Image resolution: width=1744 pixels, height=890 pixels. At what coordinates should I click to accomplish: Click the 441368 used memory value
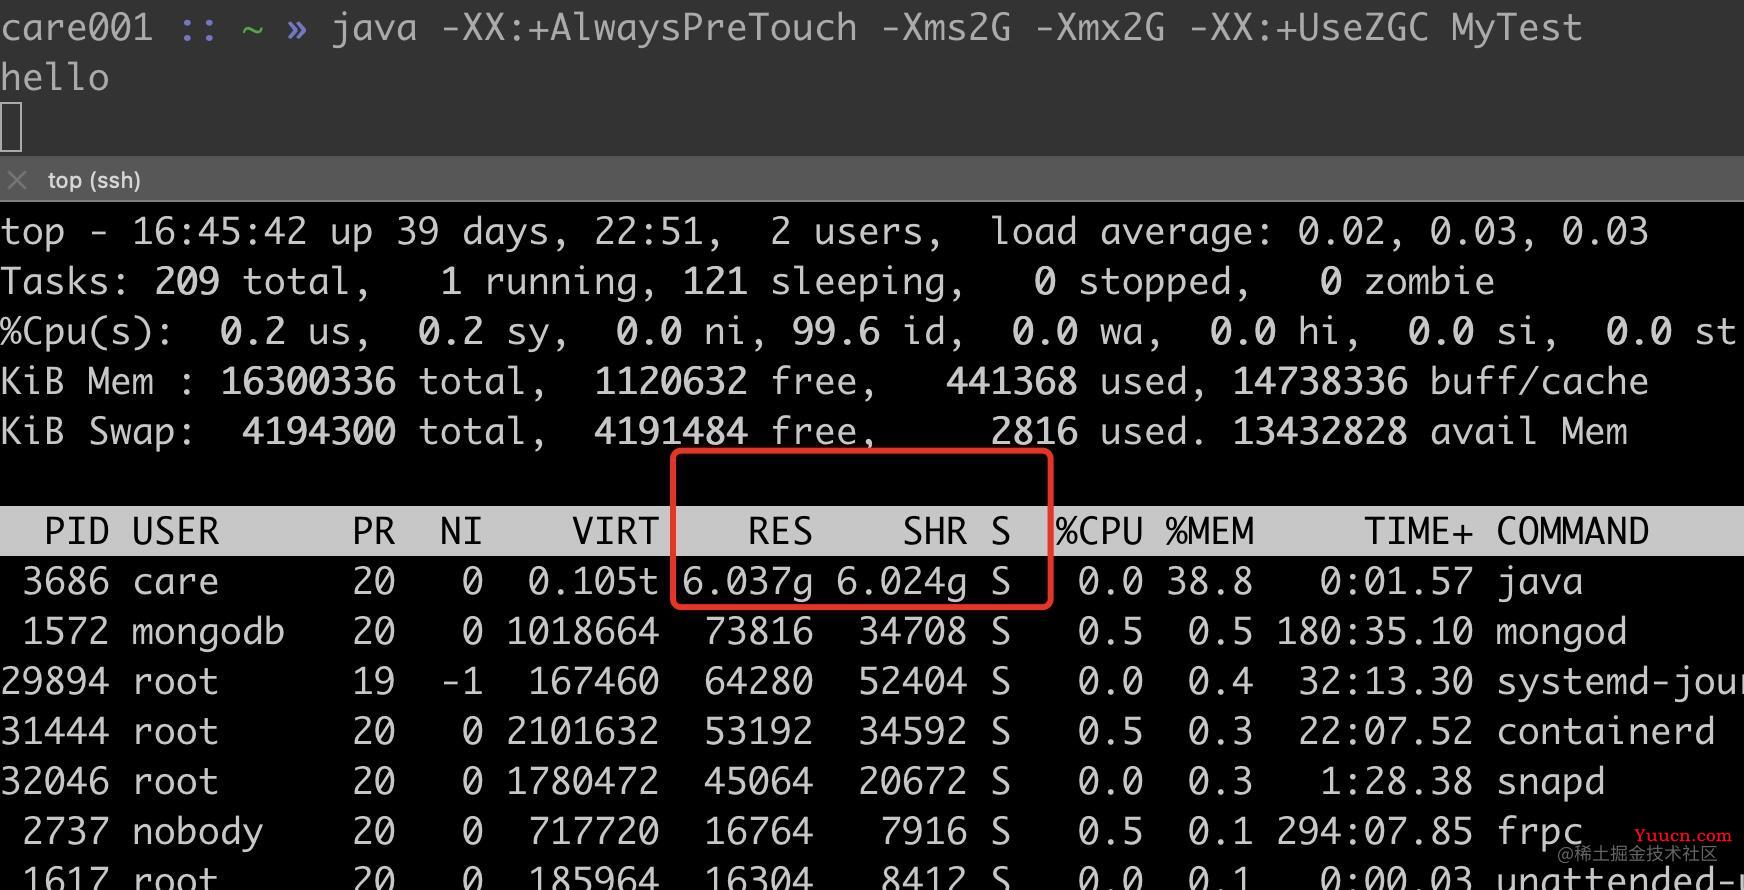pyautogui.click(x=1012, y=381)
